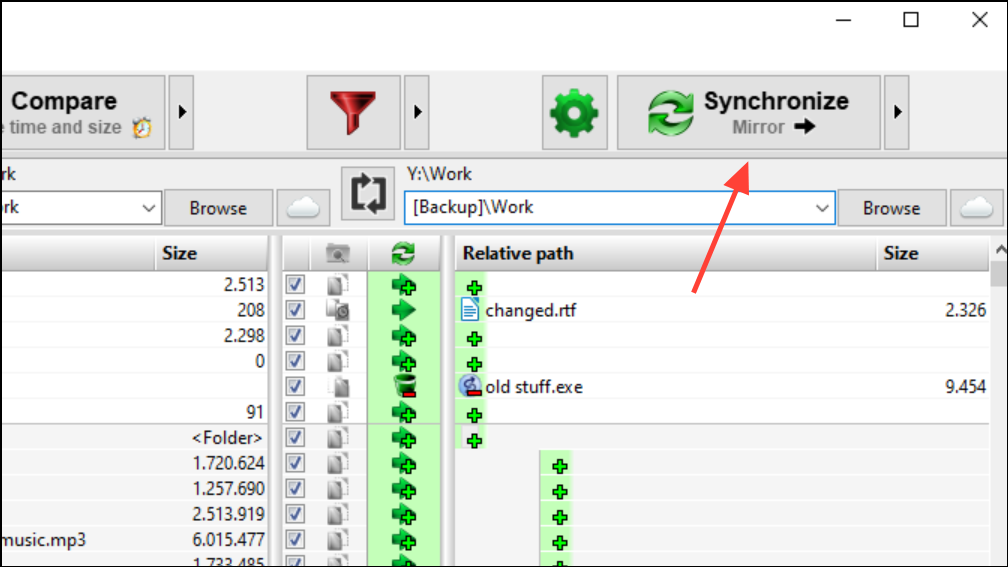Click the green sync action column header
Screen dimensions: 1008x567
(x=403, y=254)
